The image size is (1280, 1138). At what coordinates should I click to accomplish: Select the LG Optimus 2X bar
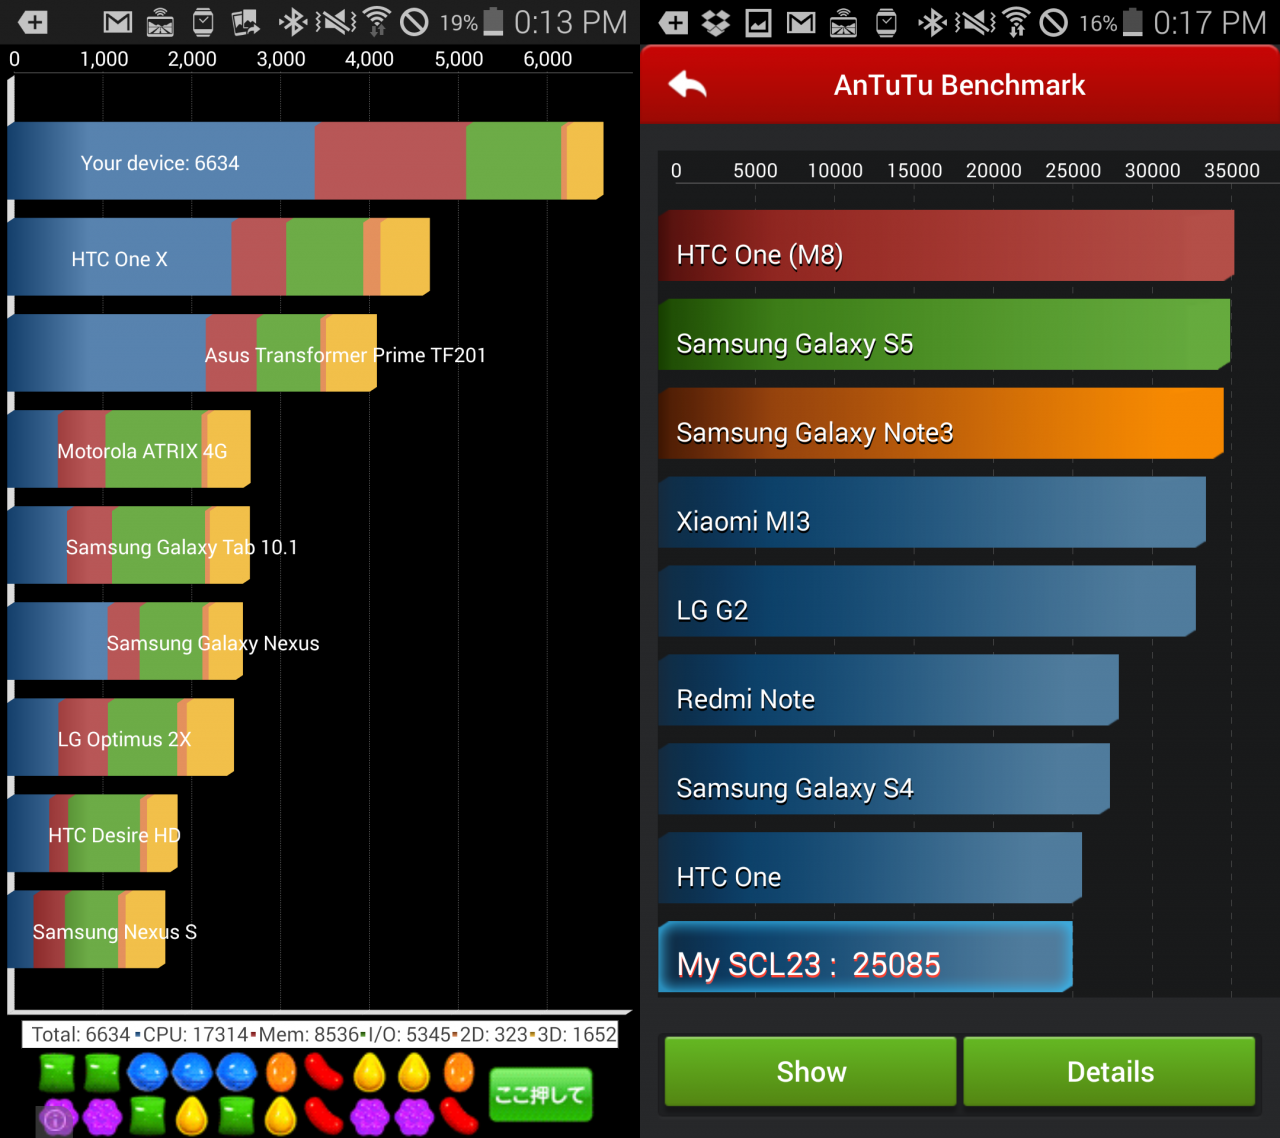click(121, 737)
